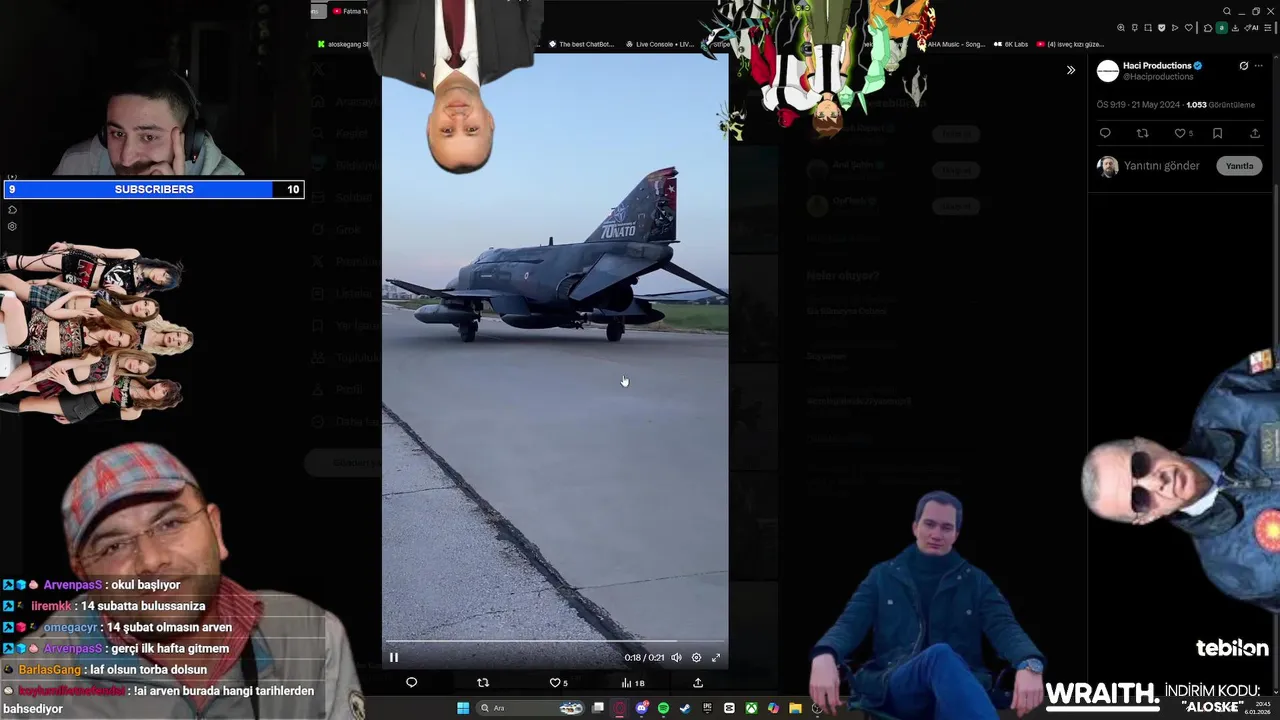Click the Grok explain icon on the post
Image resolution: width=1280 pixels, height=720 pixels.
tap(1244, 66)
